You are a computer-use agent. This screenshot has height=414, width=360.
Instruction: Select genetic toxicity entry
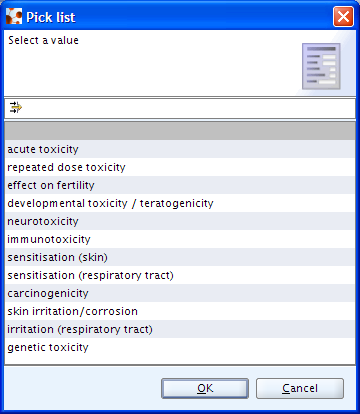180,347
